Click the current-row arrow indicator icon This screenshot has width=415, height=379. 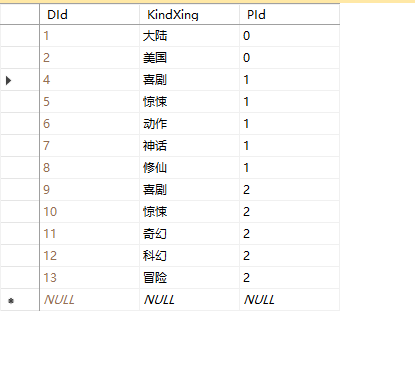click(x=9, y=80)
